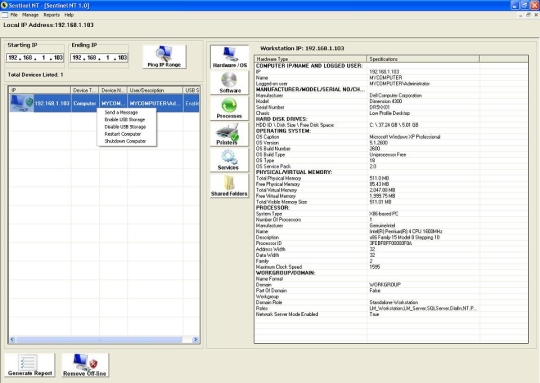The width and height of the screenshot is (540, 383).
Task: Click the Ping IP Range button
Action: [x=164, y=57]
